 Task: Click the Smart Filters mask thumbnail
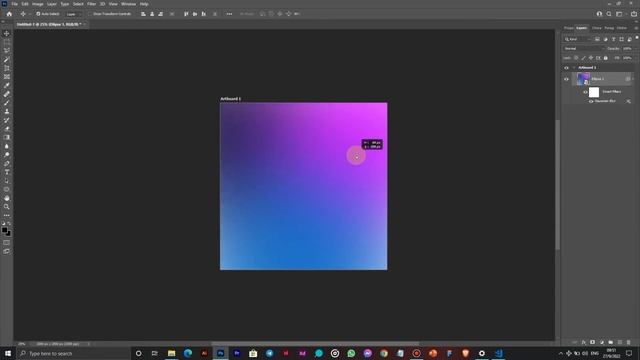click(x=594, y=92)
